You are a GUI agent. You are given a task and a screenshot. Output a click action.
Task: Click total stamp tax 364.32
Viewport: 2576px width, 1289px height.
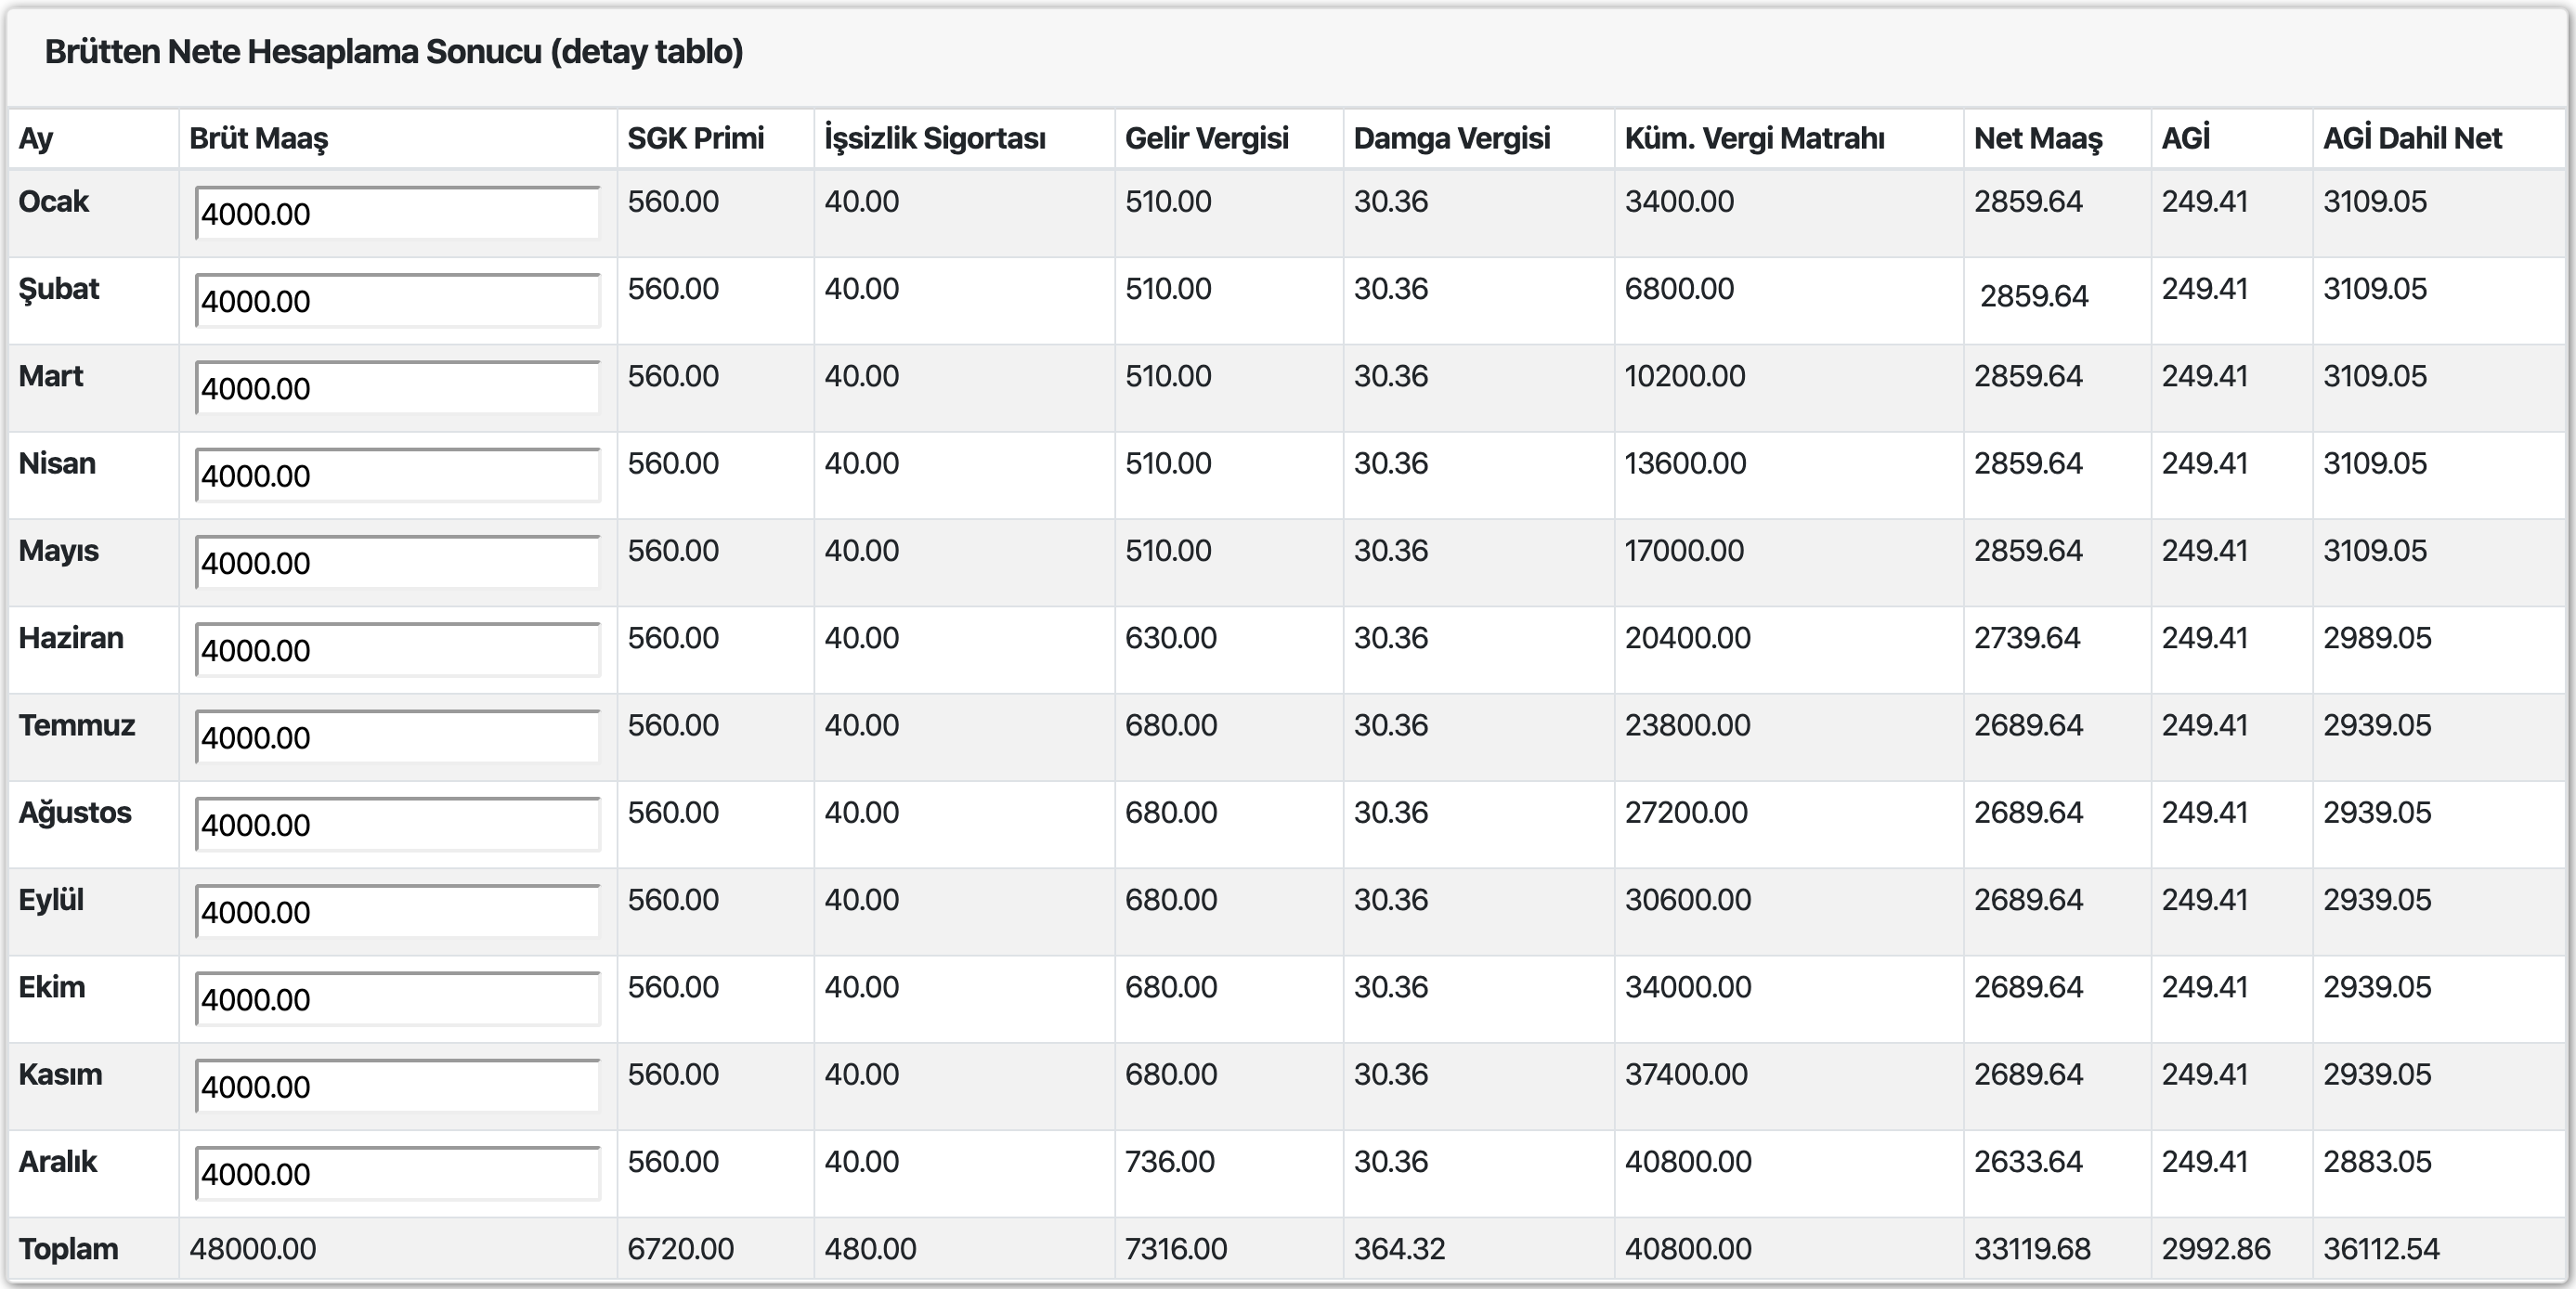pyautogui.click(x=1400, y=1249)
